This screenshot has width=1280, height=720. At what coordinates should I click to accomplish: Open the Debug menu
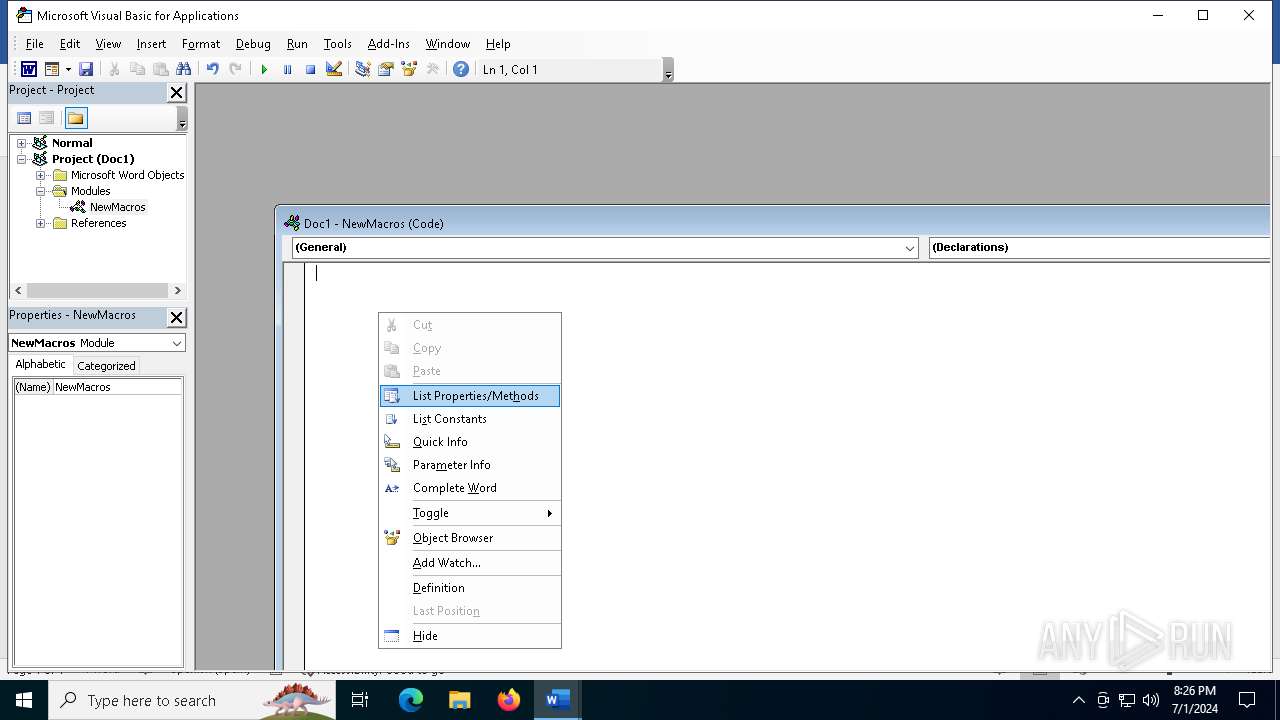pos(253,44)
